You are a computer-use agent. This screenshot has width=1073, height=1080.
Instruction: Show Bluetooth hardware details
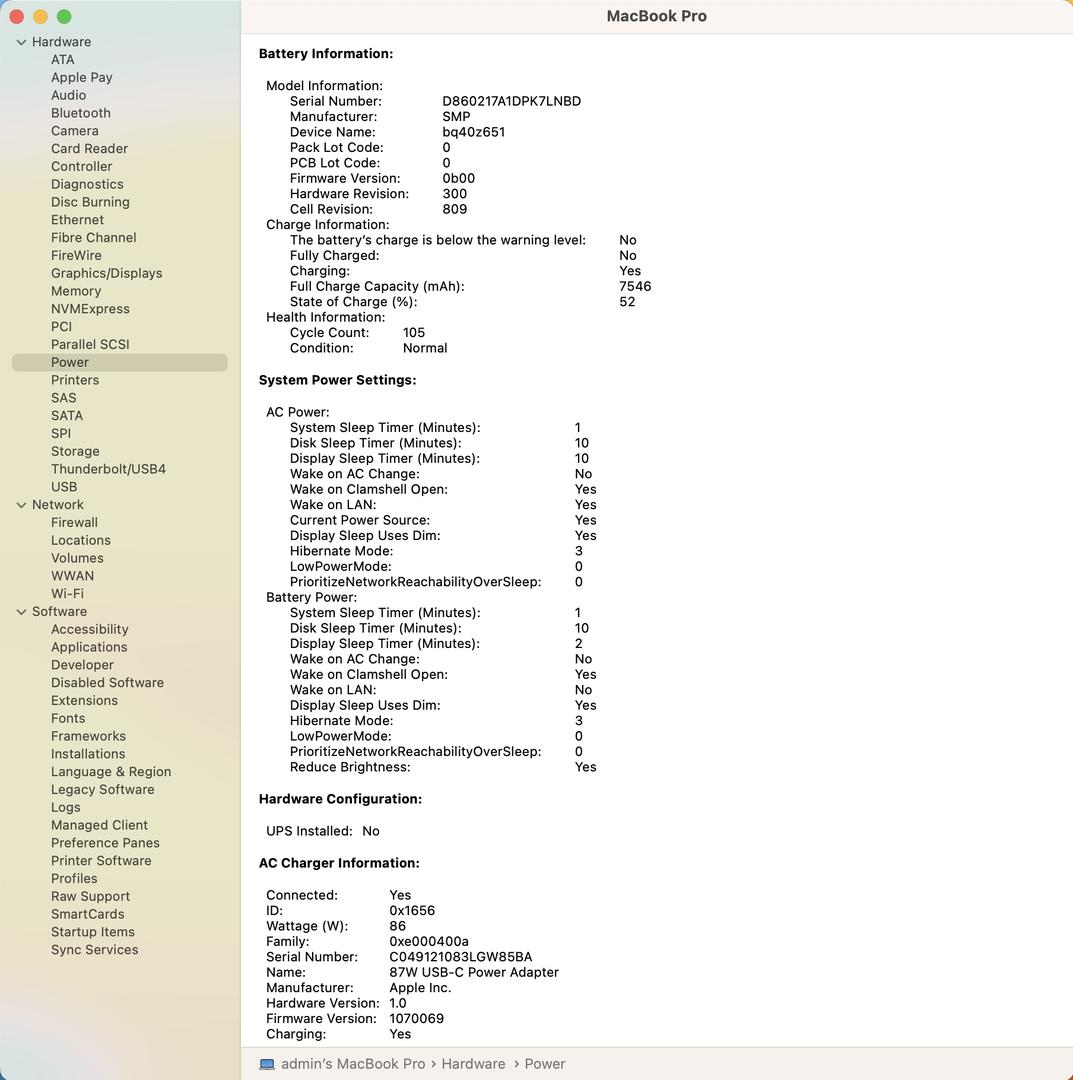tap(81, 113)
